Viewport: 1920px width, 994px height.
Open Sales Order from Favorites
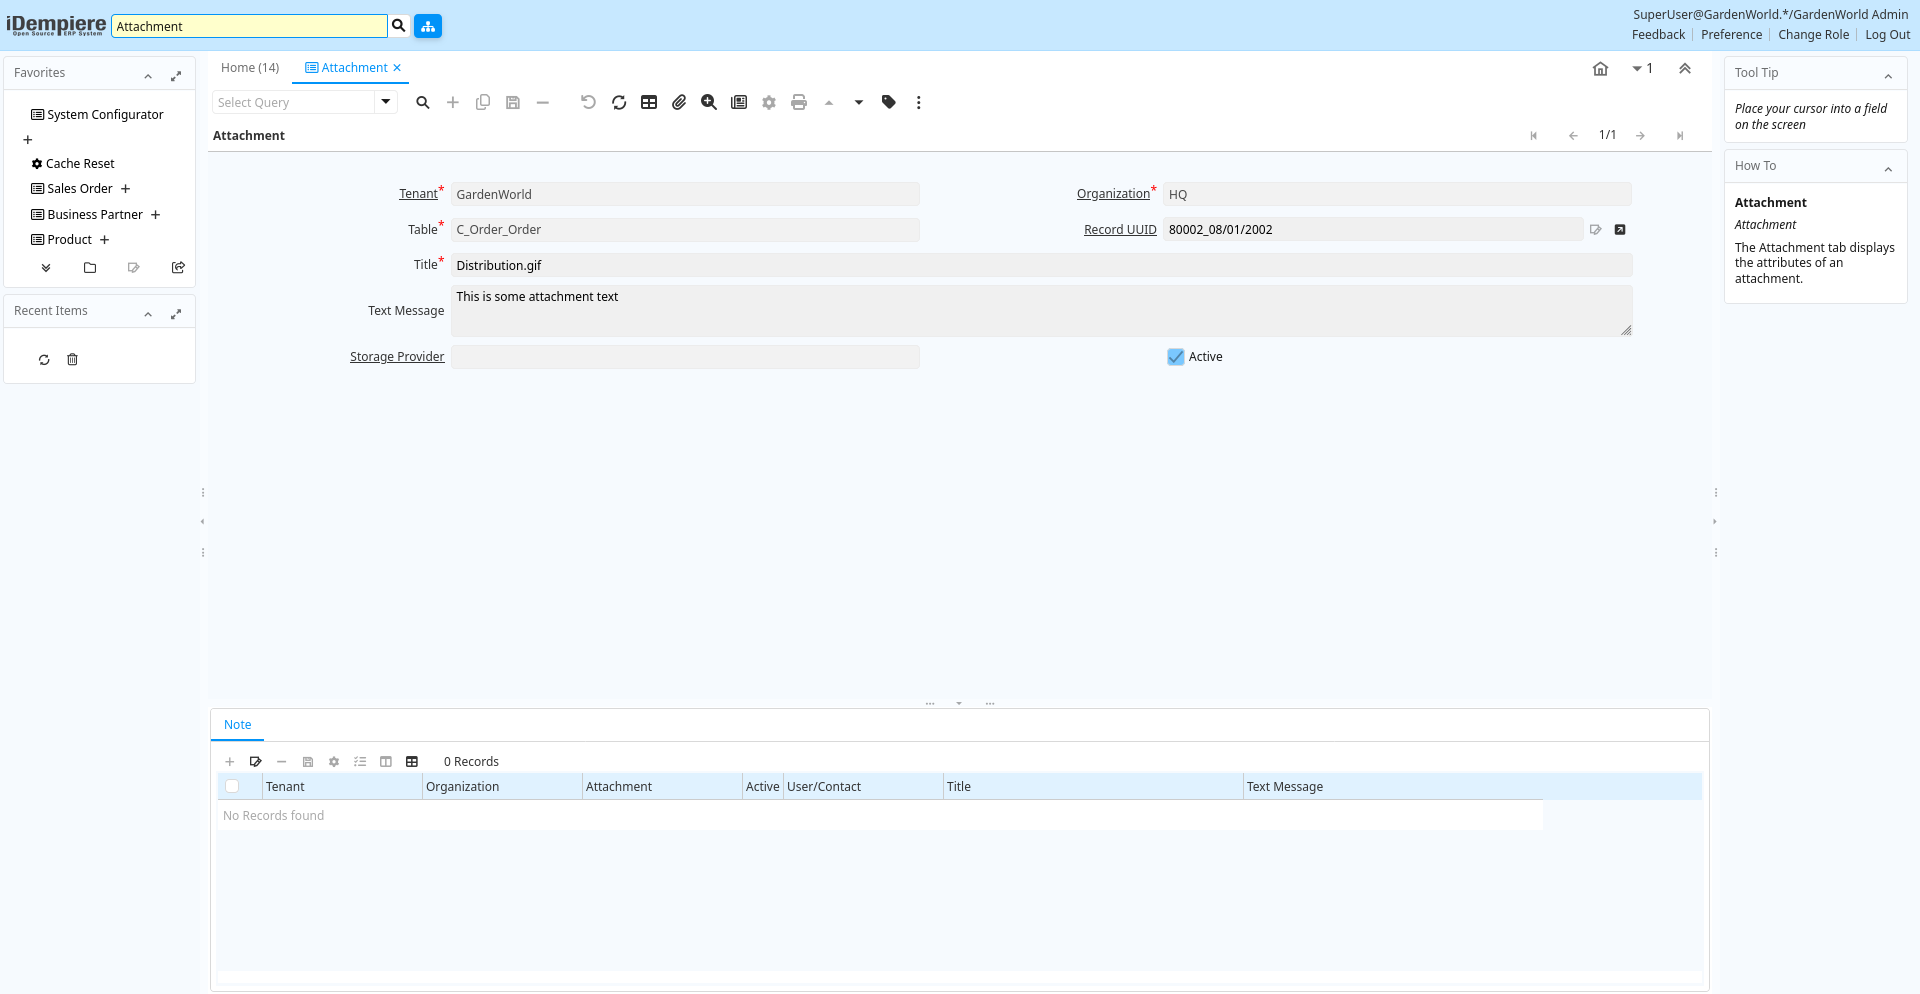(x=80, y=189)
